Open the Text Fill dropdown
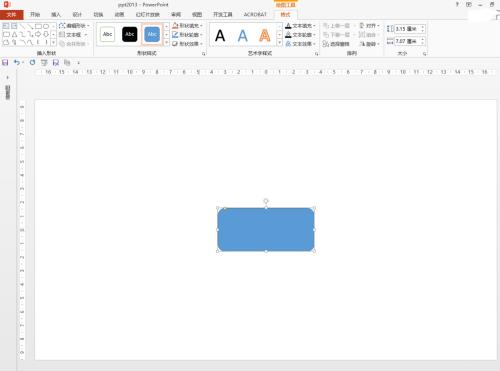Viewport: 500px width, 371px height. [x=300, y=26]
